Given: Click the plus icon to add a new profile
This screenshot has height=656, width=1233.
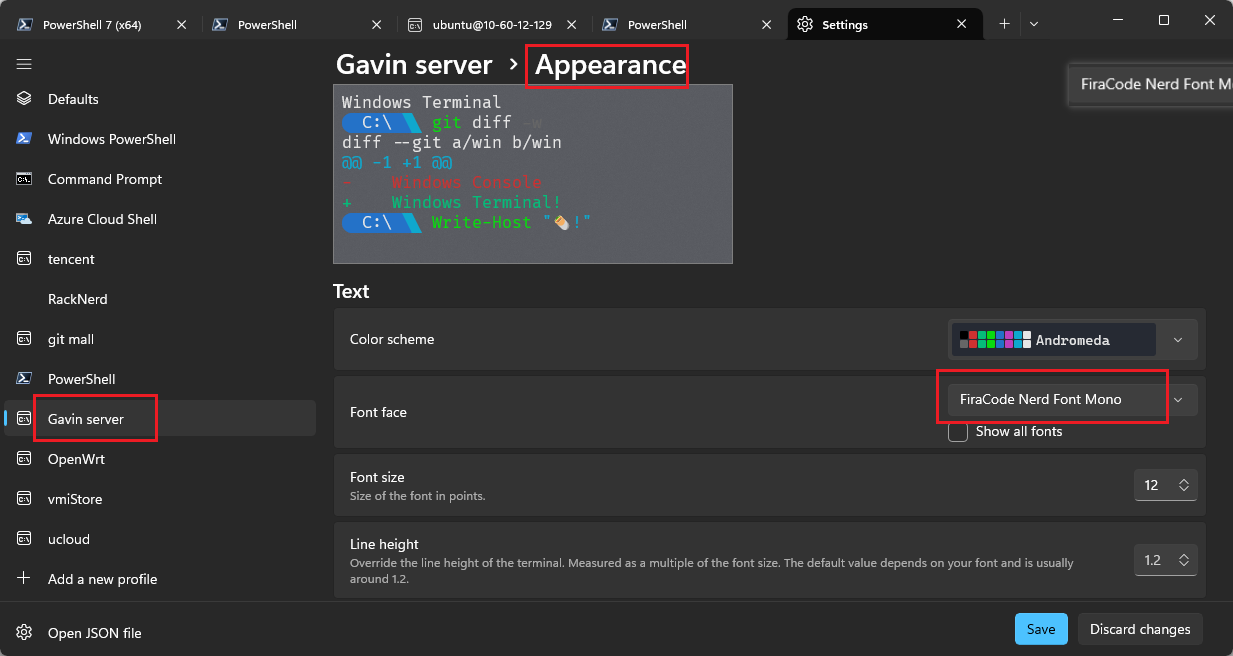Looking at the screenshot, I should click(x=25, y=579).
